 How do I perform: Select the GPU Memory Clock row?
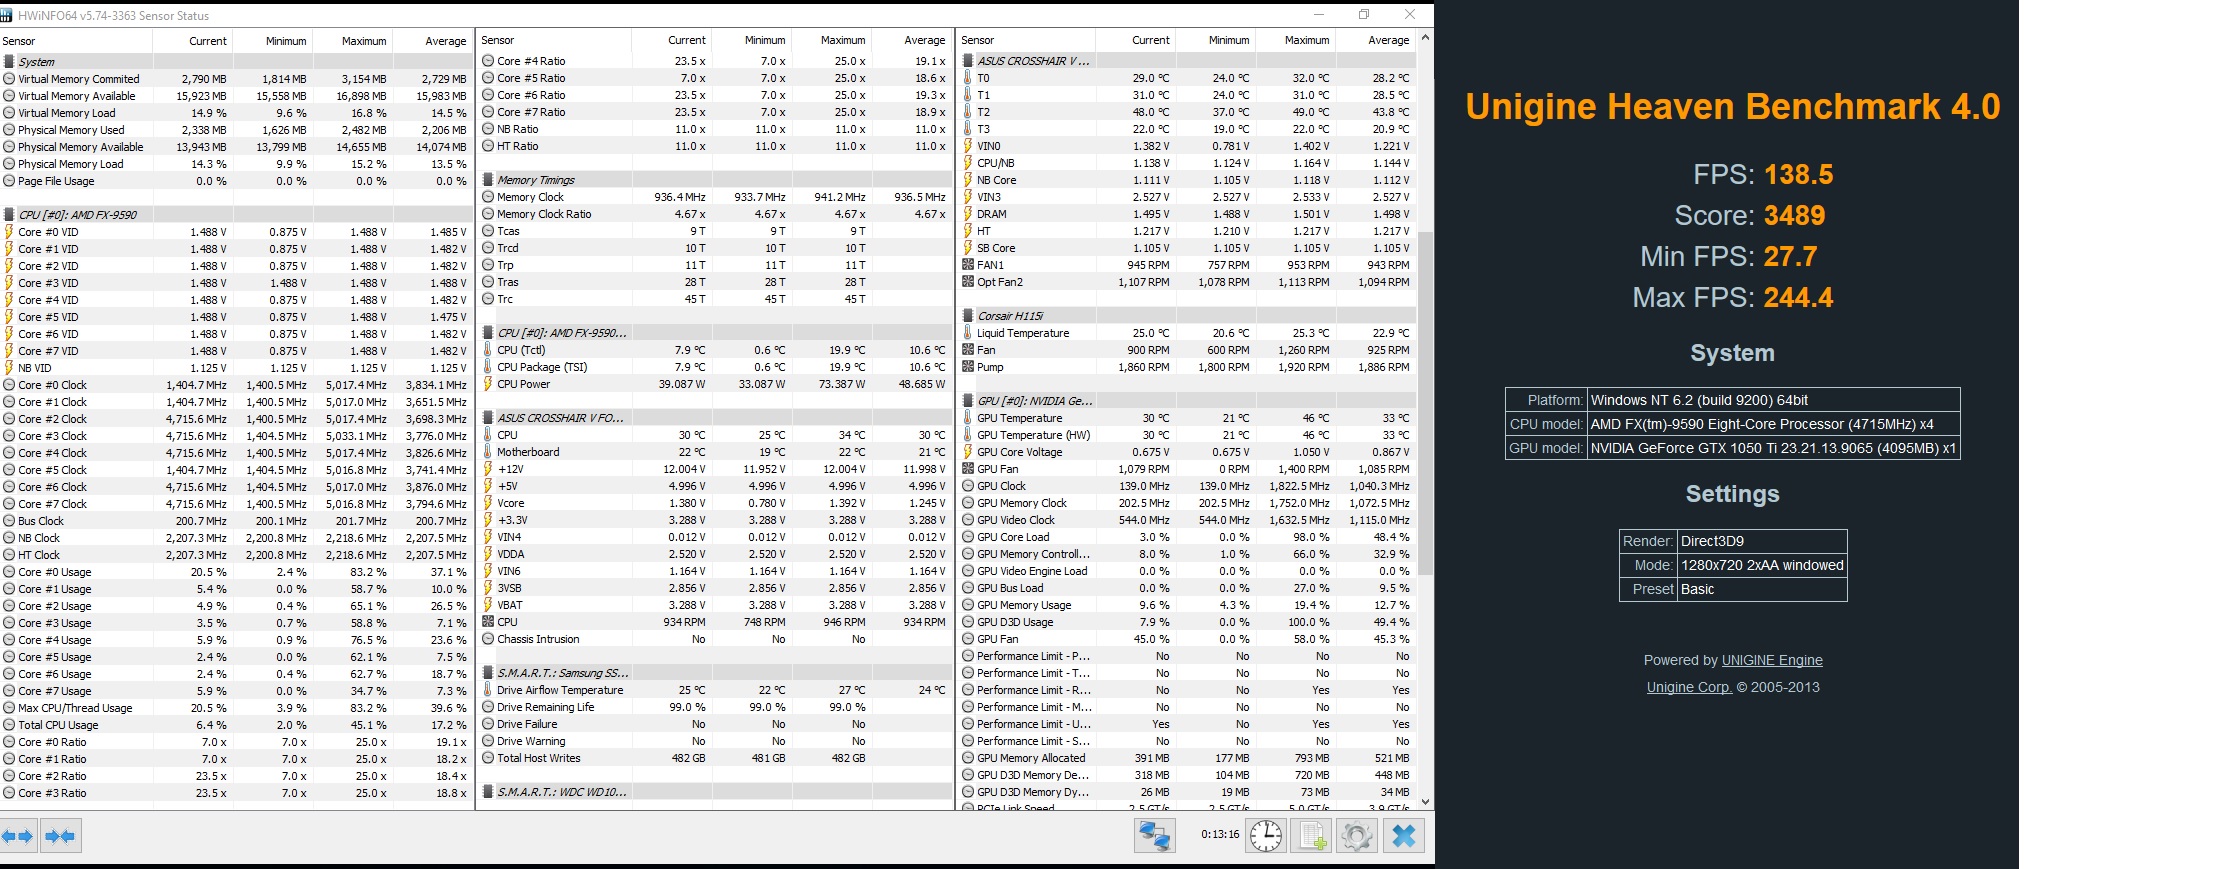[1187, 503]
